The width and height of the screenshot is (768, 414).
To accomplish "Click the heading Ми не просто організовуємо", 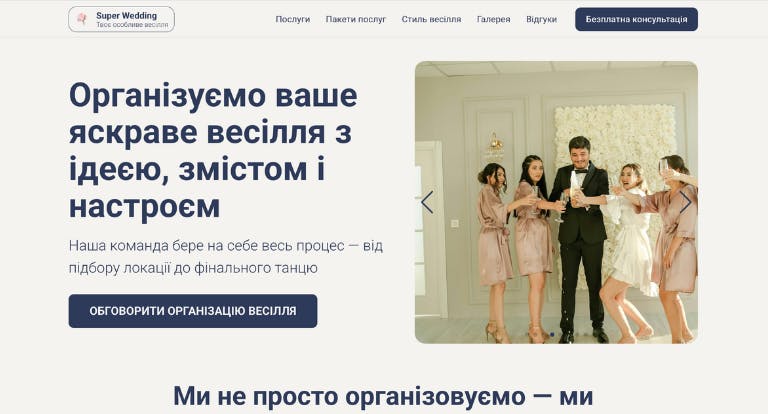I will pos(383,396).
